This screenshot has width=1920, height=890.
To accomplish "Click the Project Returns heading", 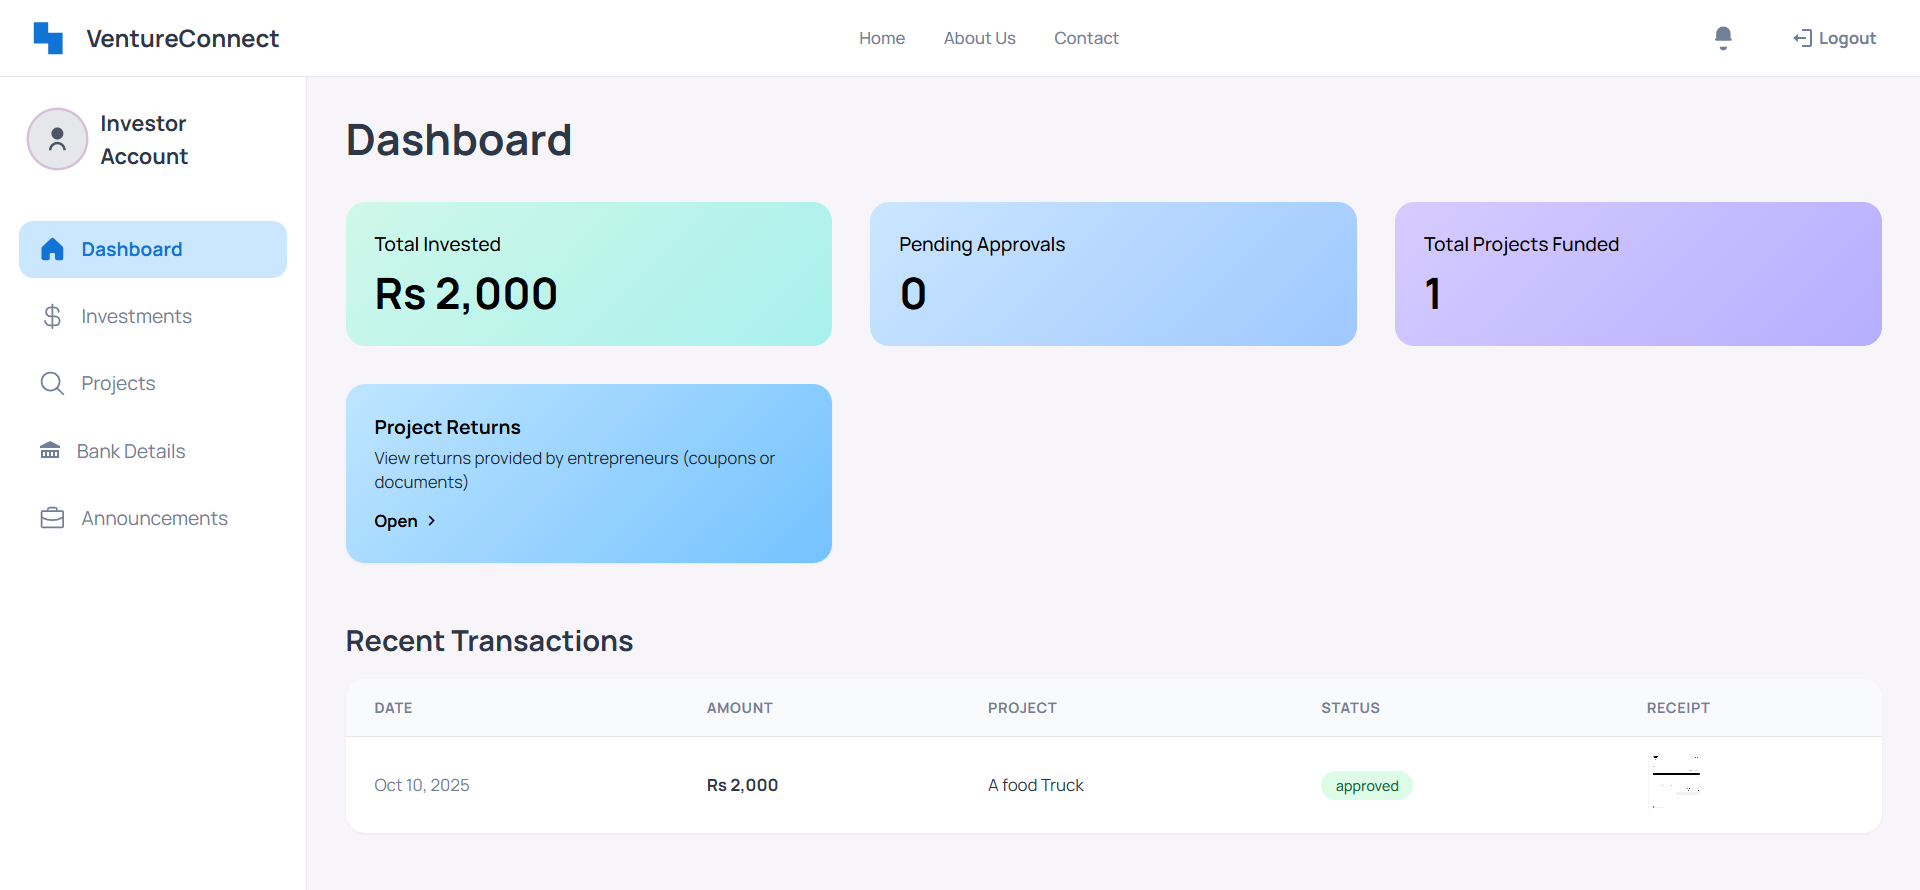I will pos(447,427).
